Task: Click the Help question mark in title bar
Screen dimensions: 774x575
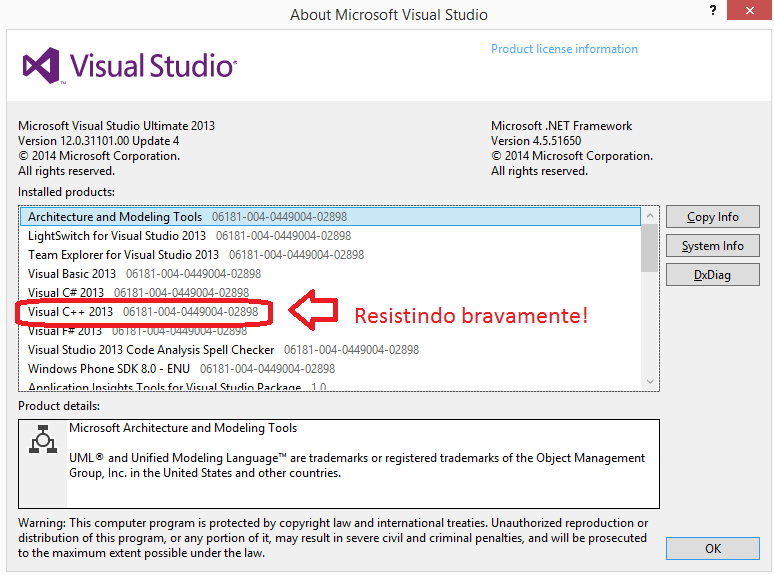Action: [x=713, y=11]
